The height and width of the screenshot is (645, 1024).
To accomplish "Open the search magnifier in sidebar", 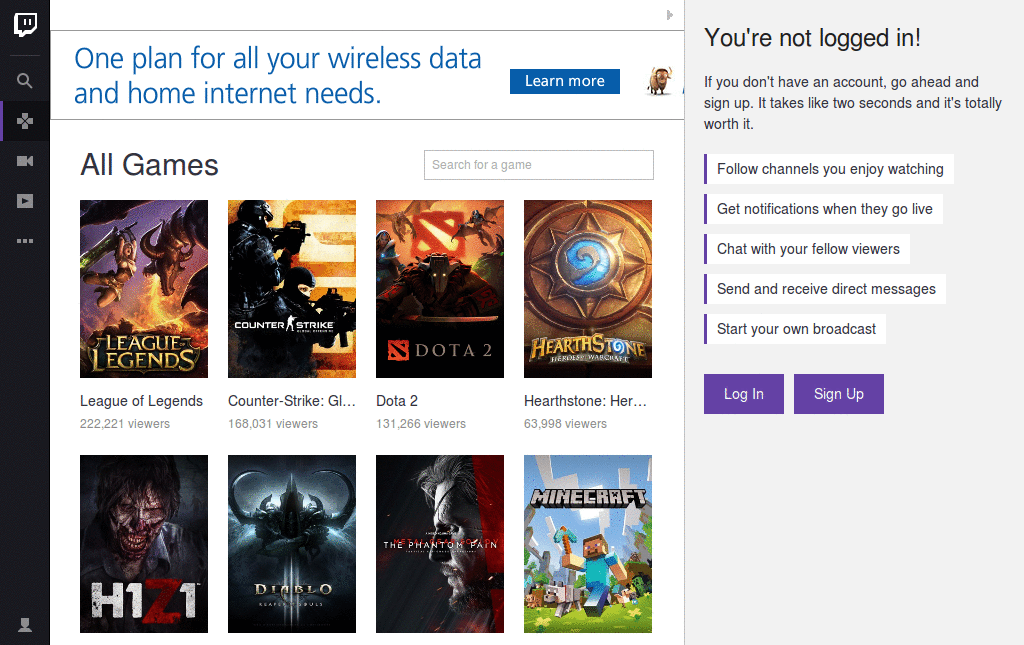I will point(25,81).
